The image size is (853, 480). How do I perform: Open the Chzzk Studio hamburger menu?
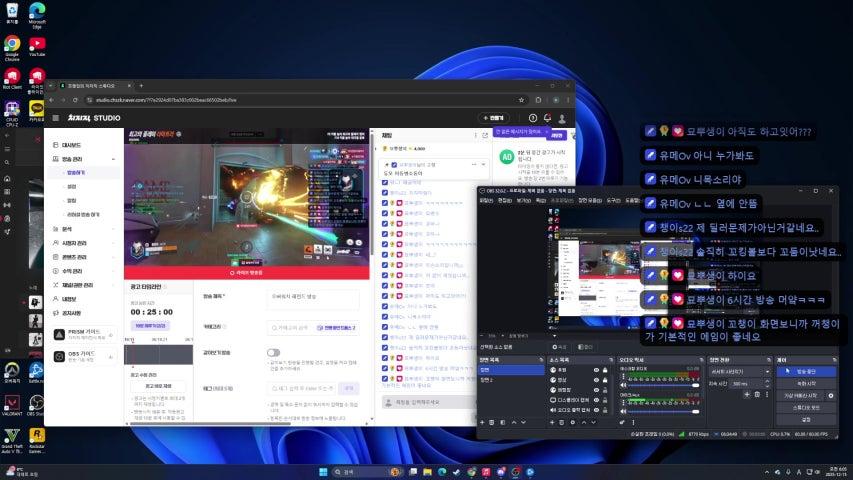(55, 118)
